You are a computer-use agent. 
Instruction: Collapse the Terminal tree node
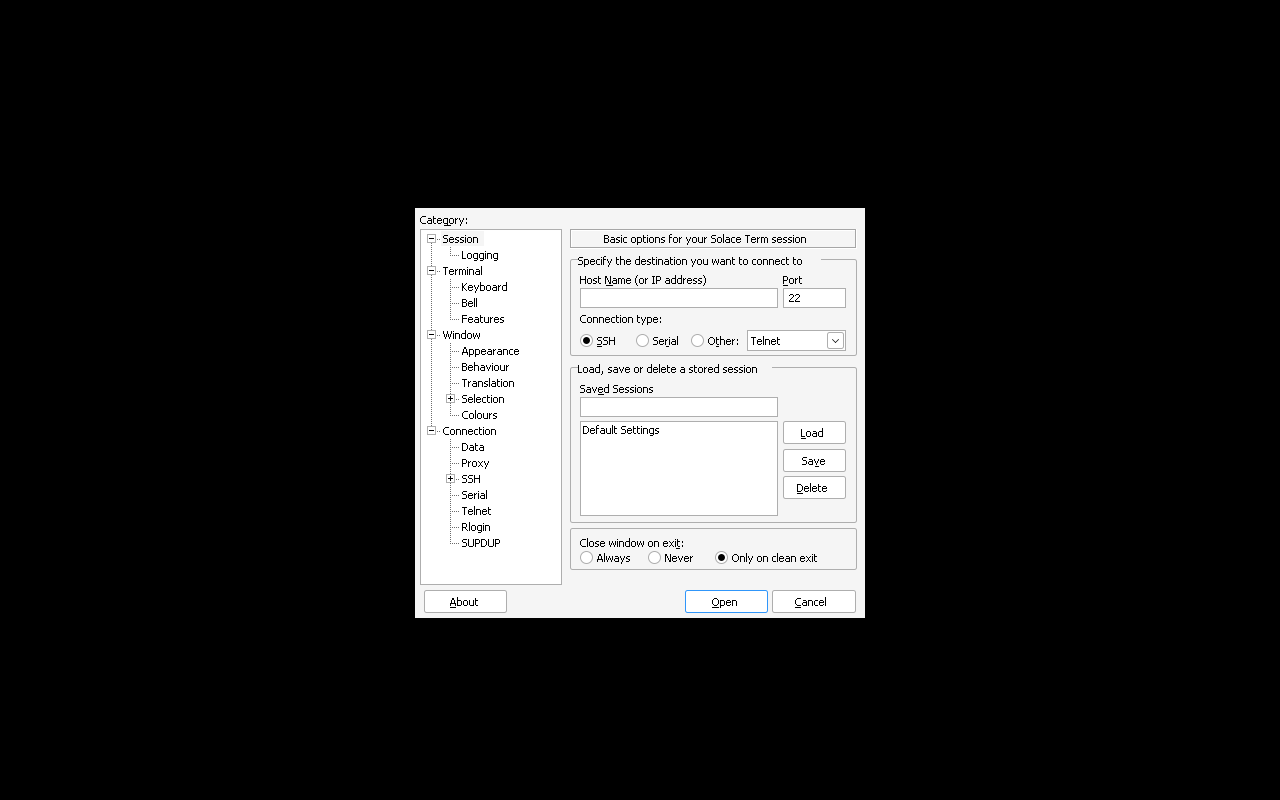(432, 271)
